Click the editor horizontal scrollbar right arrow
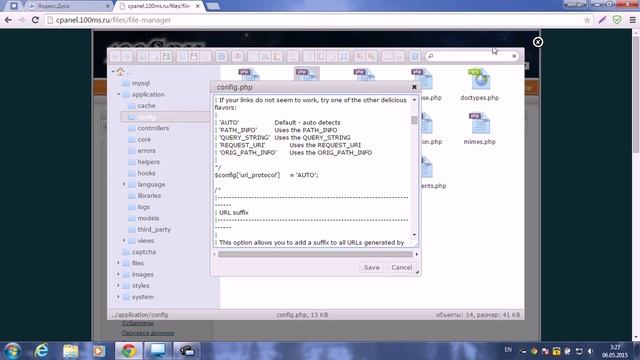 point(416,254)
